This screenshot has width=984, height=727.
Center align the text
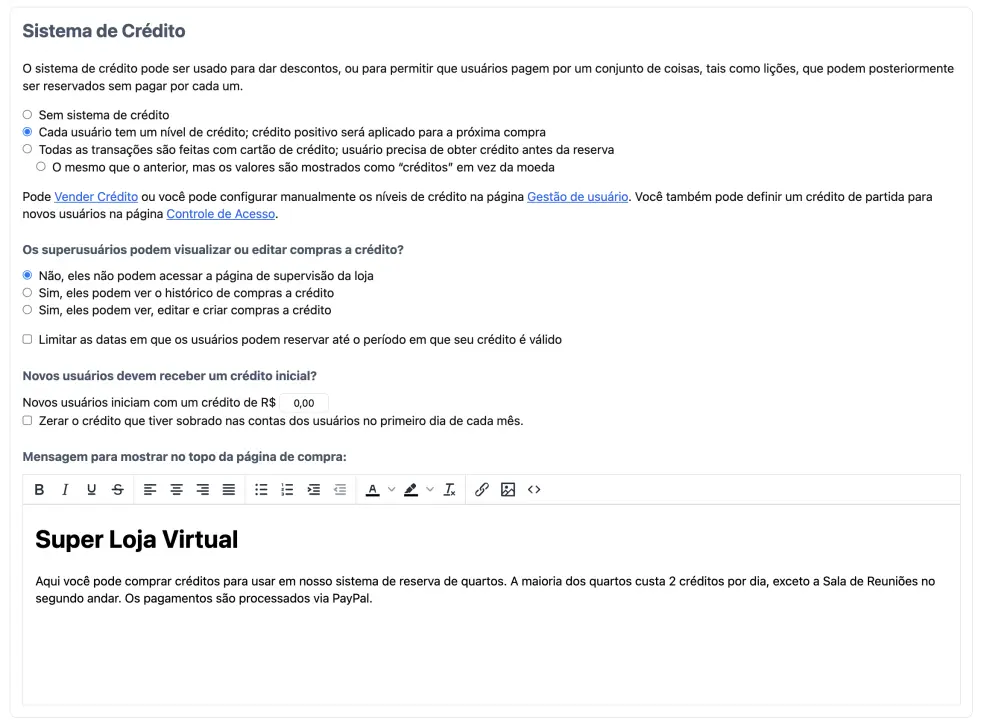[176, 490]
